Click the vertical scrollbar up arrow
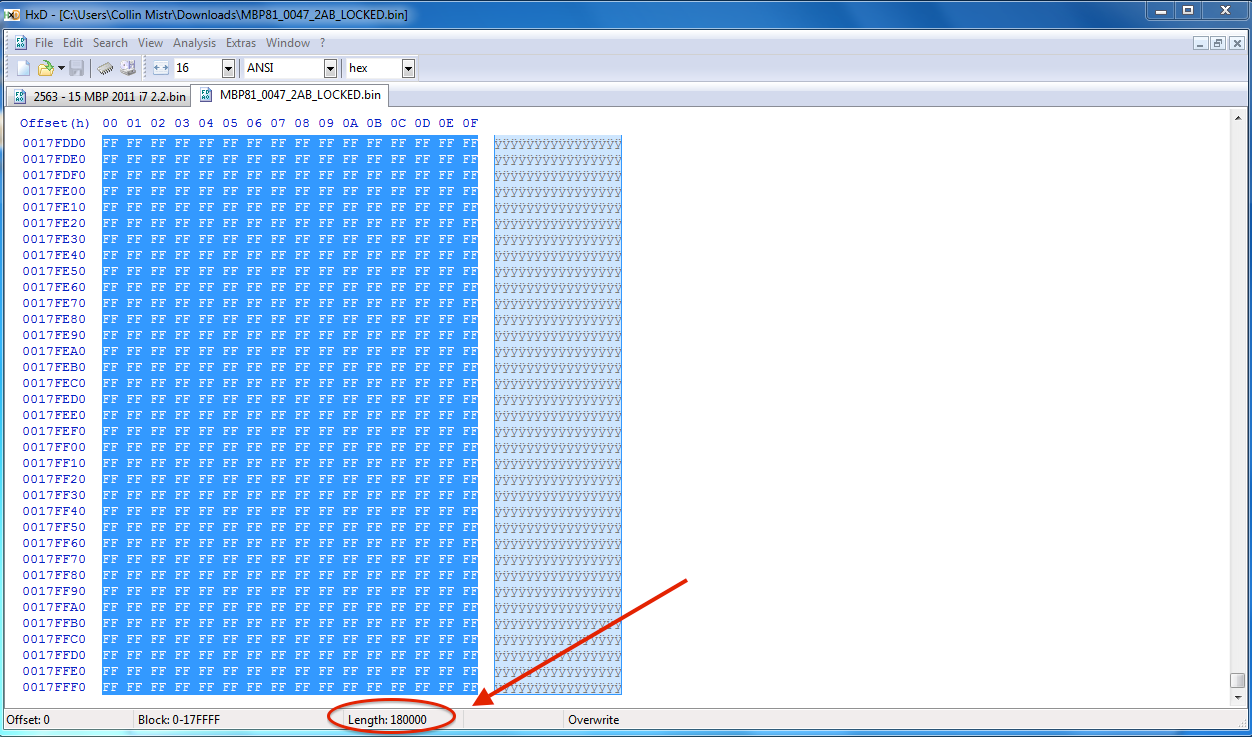 tap(1238, 117)
